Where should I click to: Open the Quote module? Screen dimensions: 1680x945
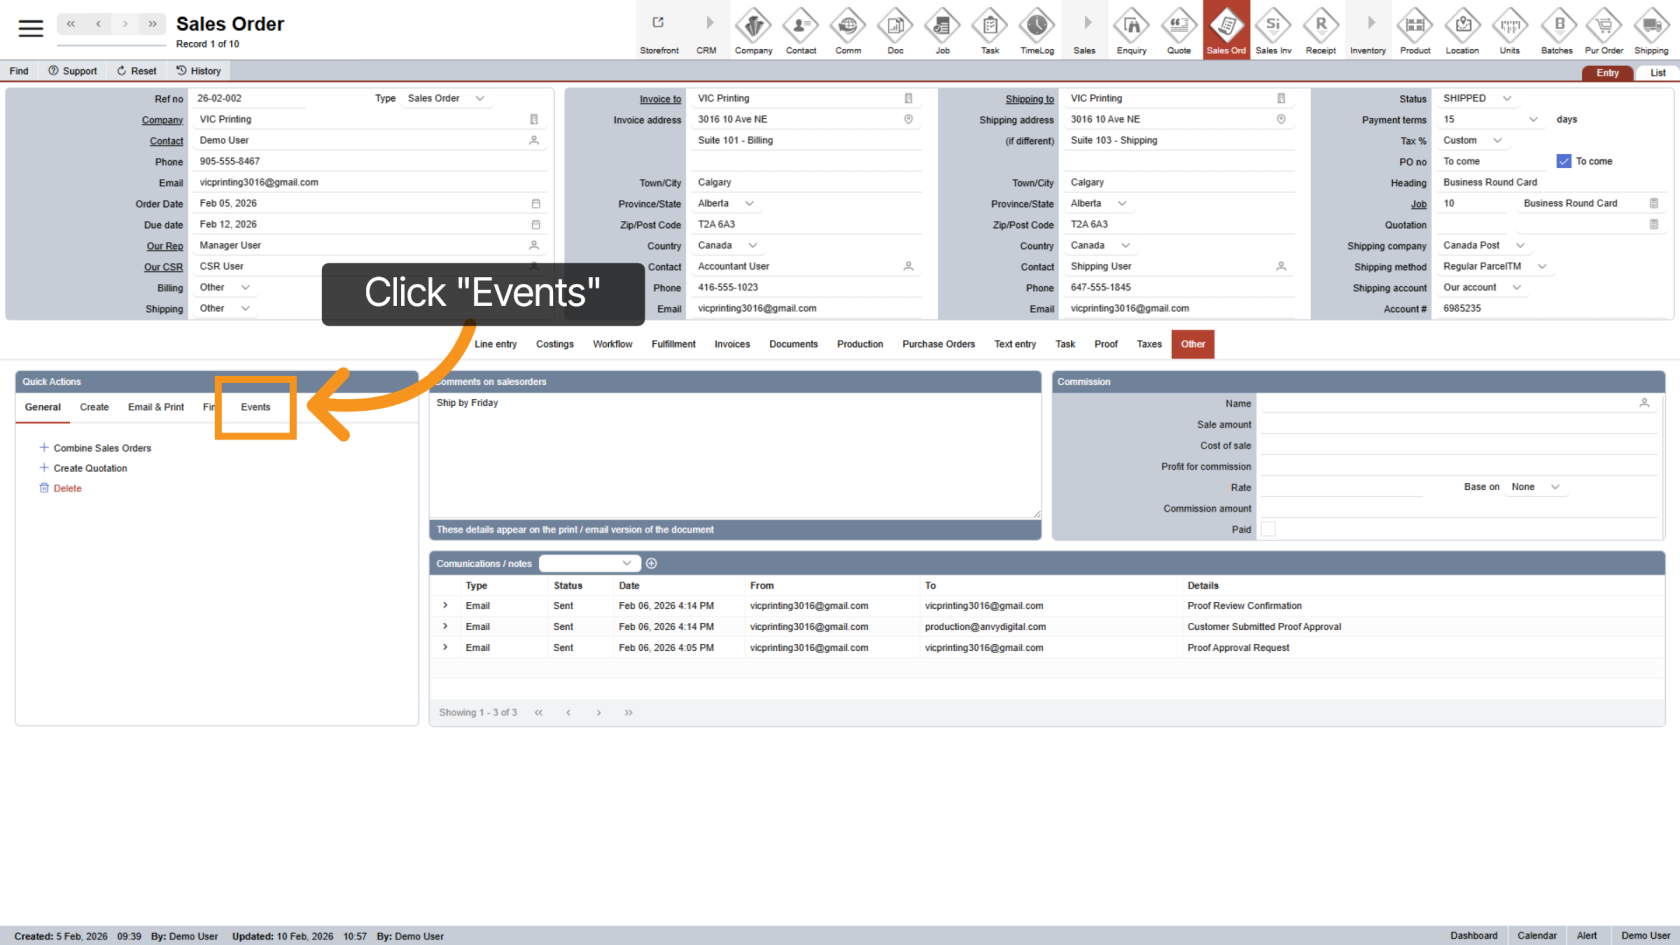coord(1179,30)
